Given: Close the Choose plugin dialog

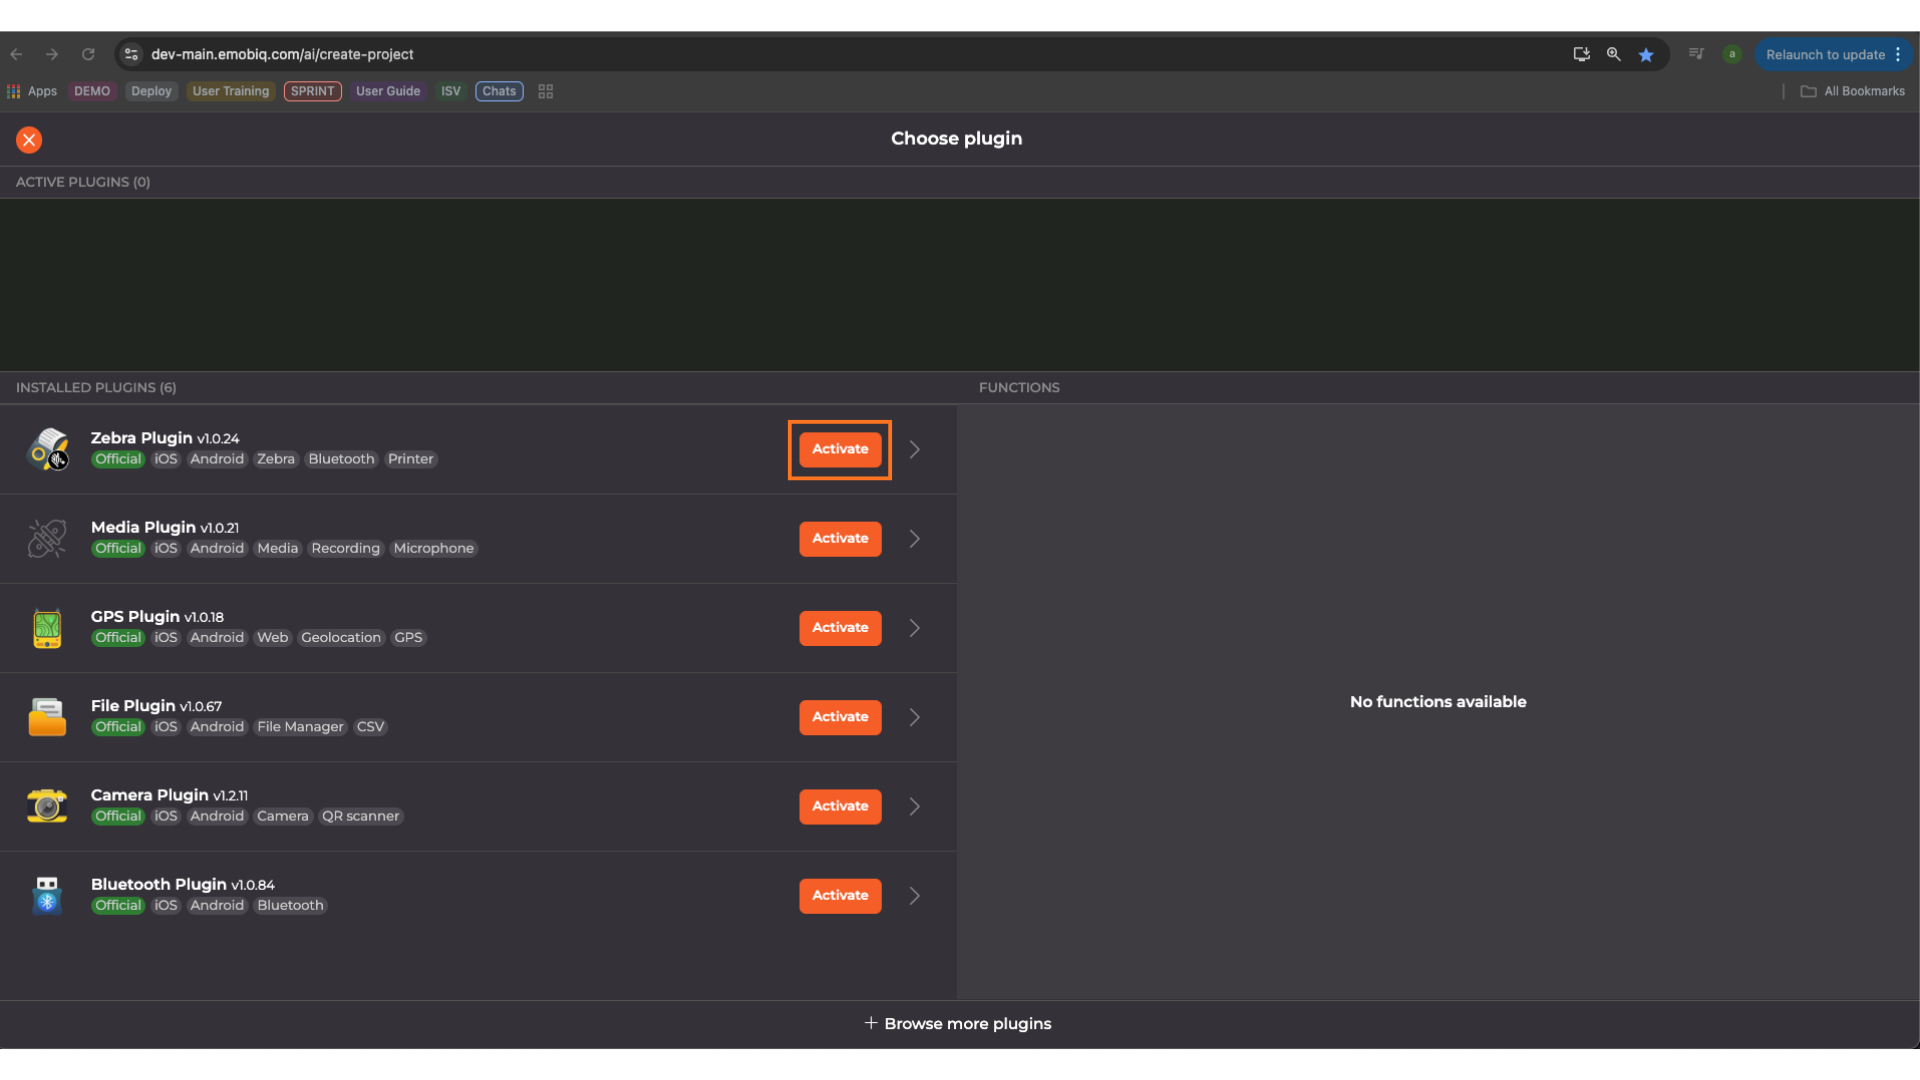Looking at the screenshot, I should [x=29, y=140].
